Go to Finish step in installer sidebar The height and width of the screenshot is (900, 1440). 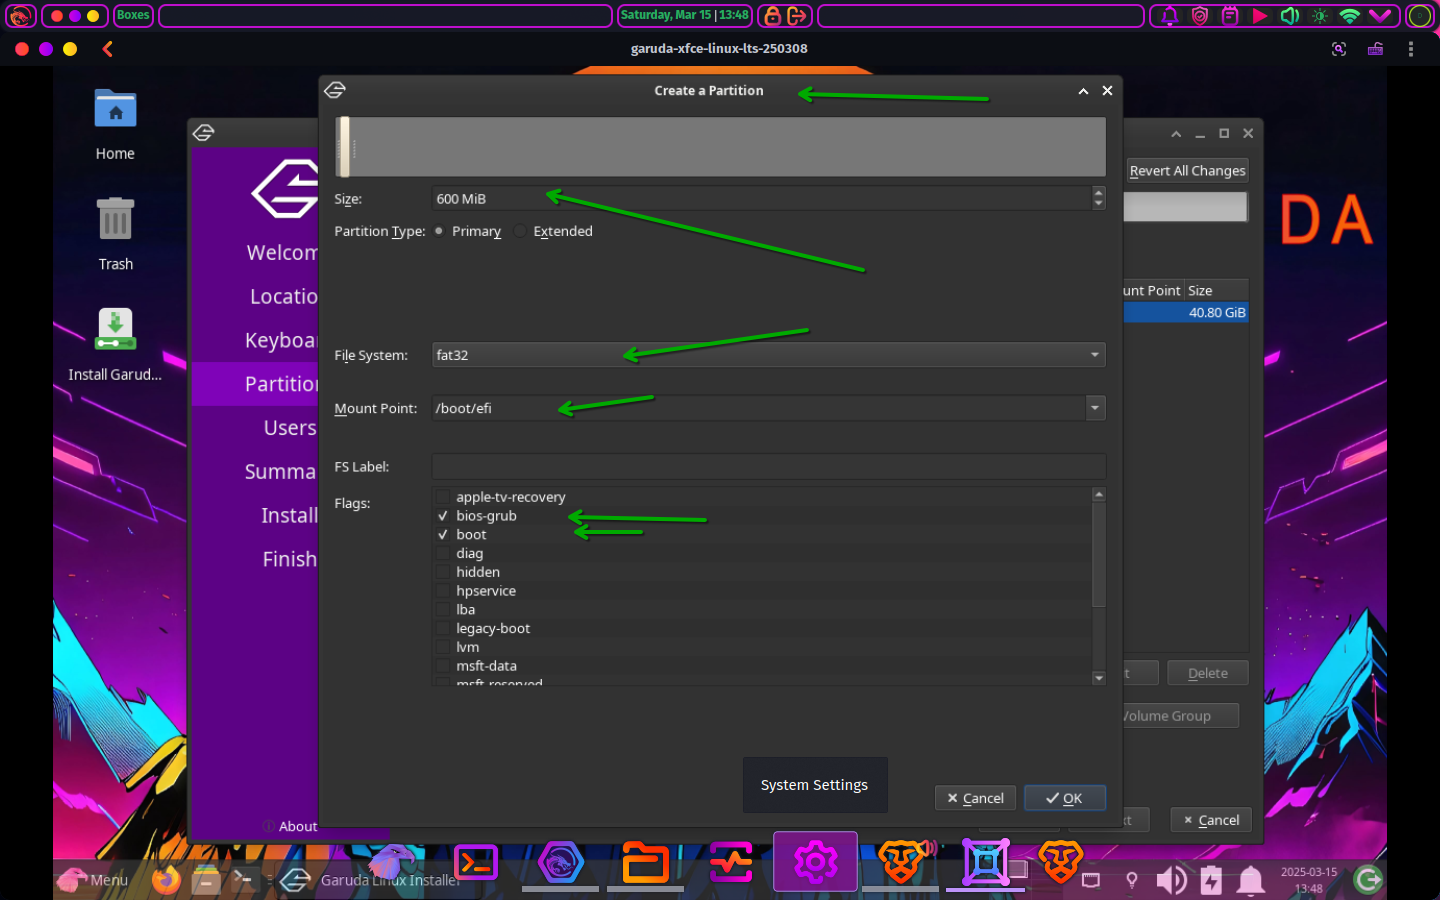[256, 559]
